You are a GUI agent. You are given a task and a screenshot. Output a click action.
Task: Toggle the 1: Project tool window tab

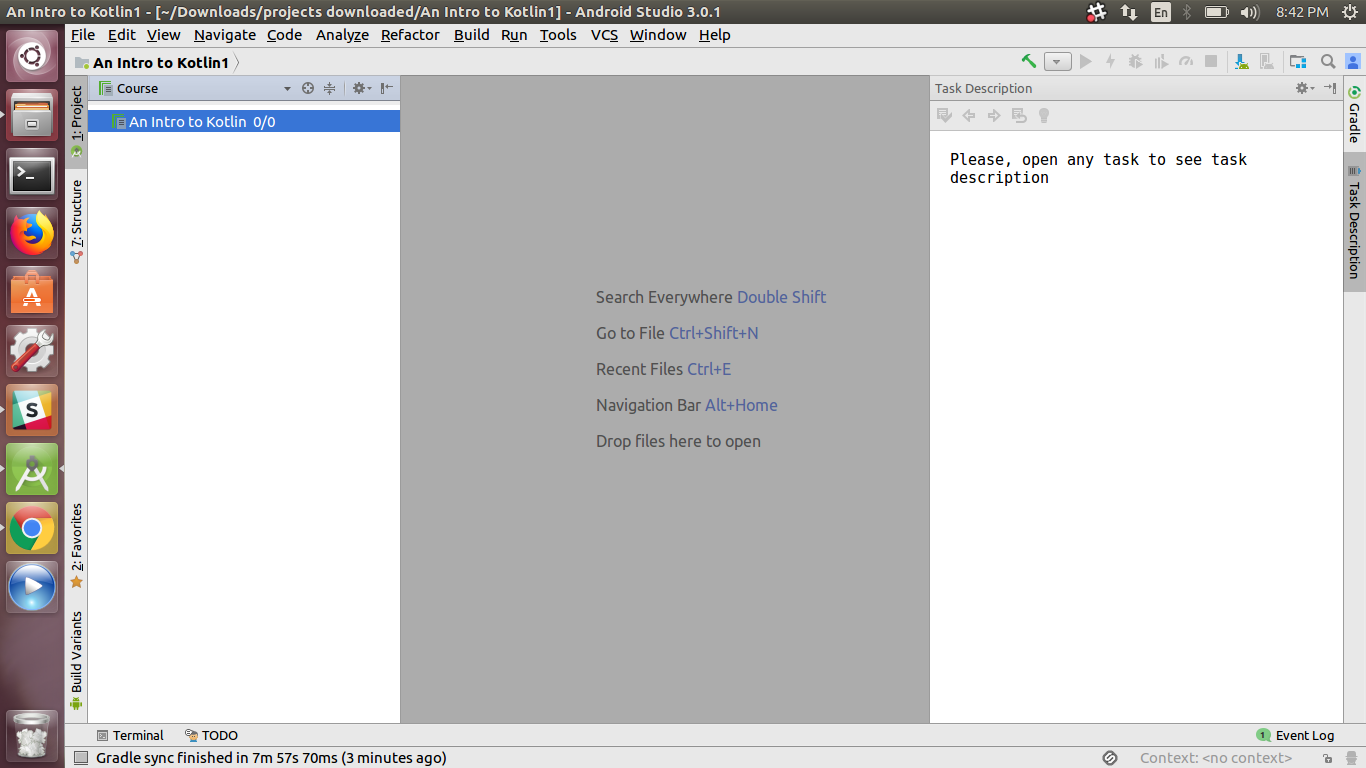click(77, 121)
